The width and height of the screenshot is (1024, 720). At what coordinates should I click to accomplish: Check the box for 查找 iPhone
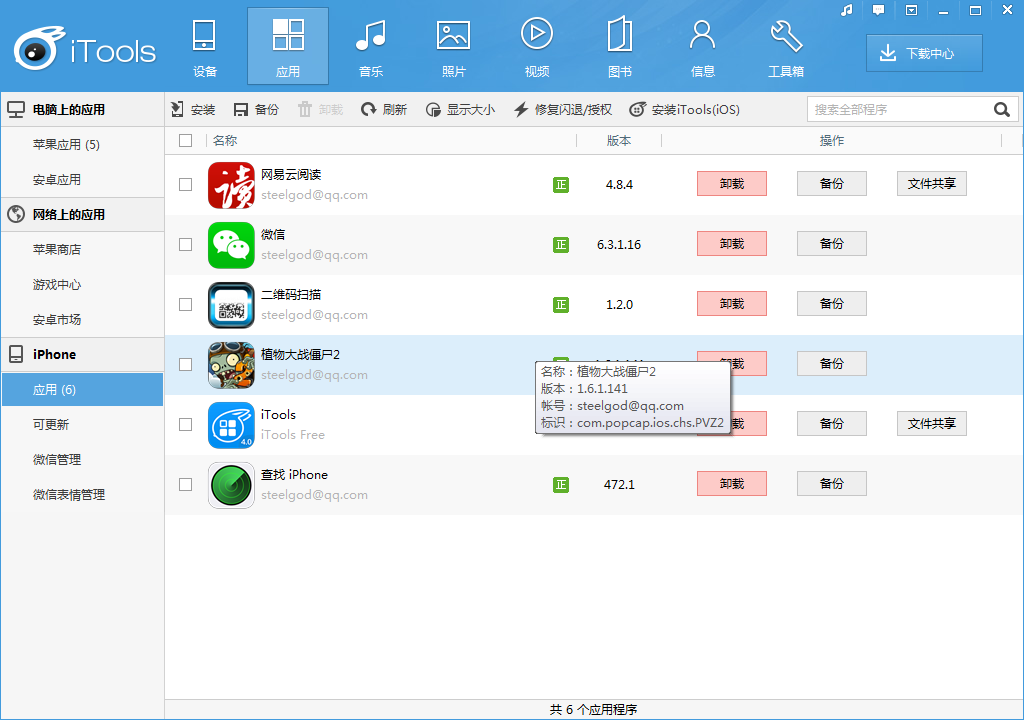click(x=185, y=485)
